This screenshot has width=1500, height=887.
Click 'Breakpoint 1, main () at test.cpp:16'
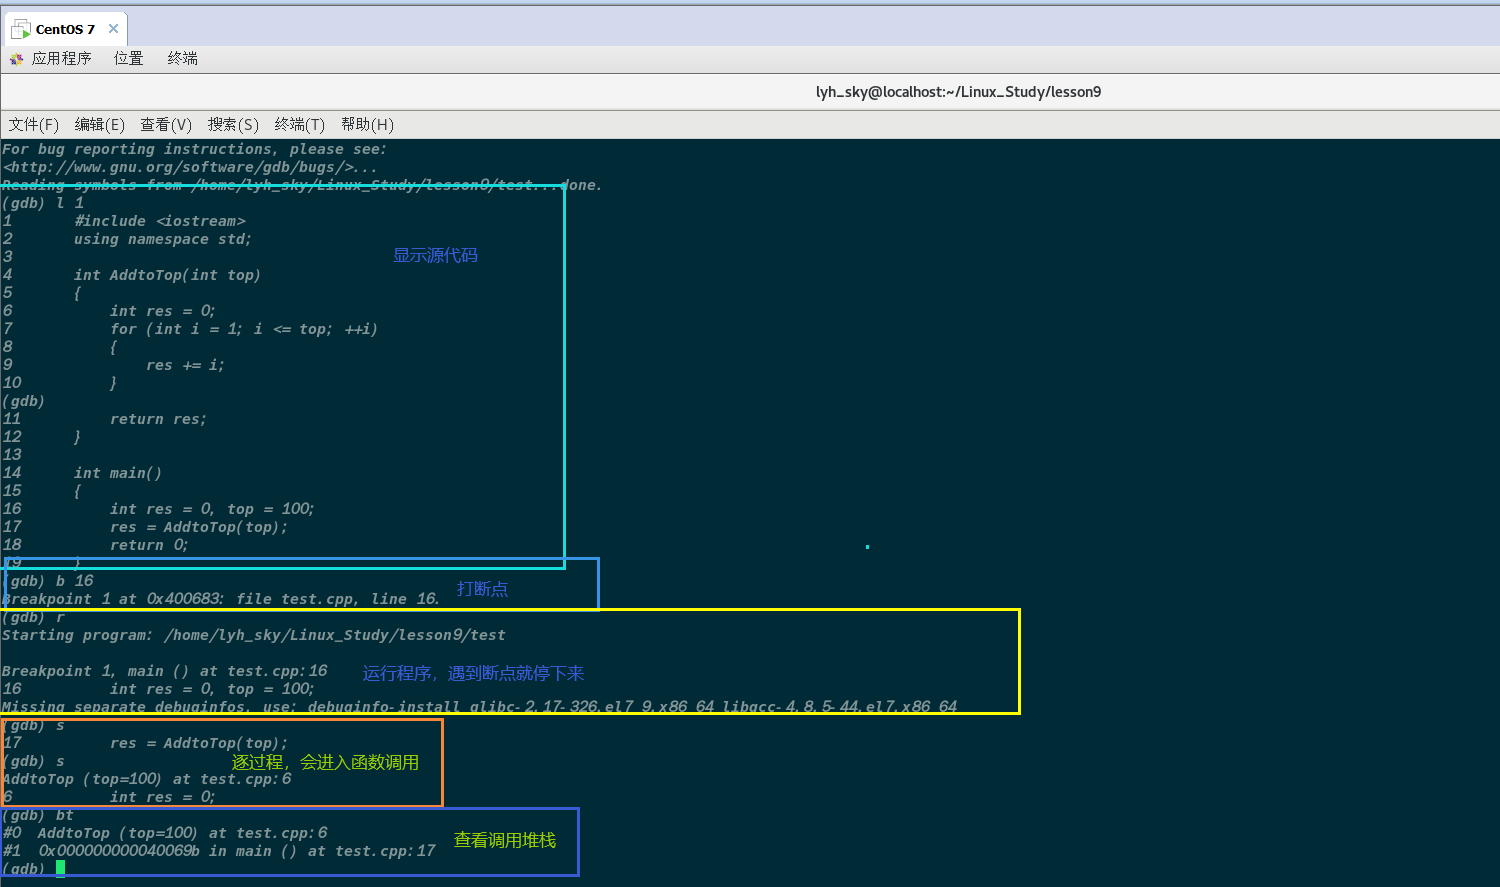pos(165,671)
